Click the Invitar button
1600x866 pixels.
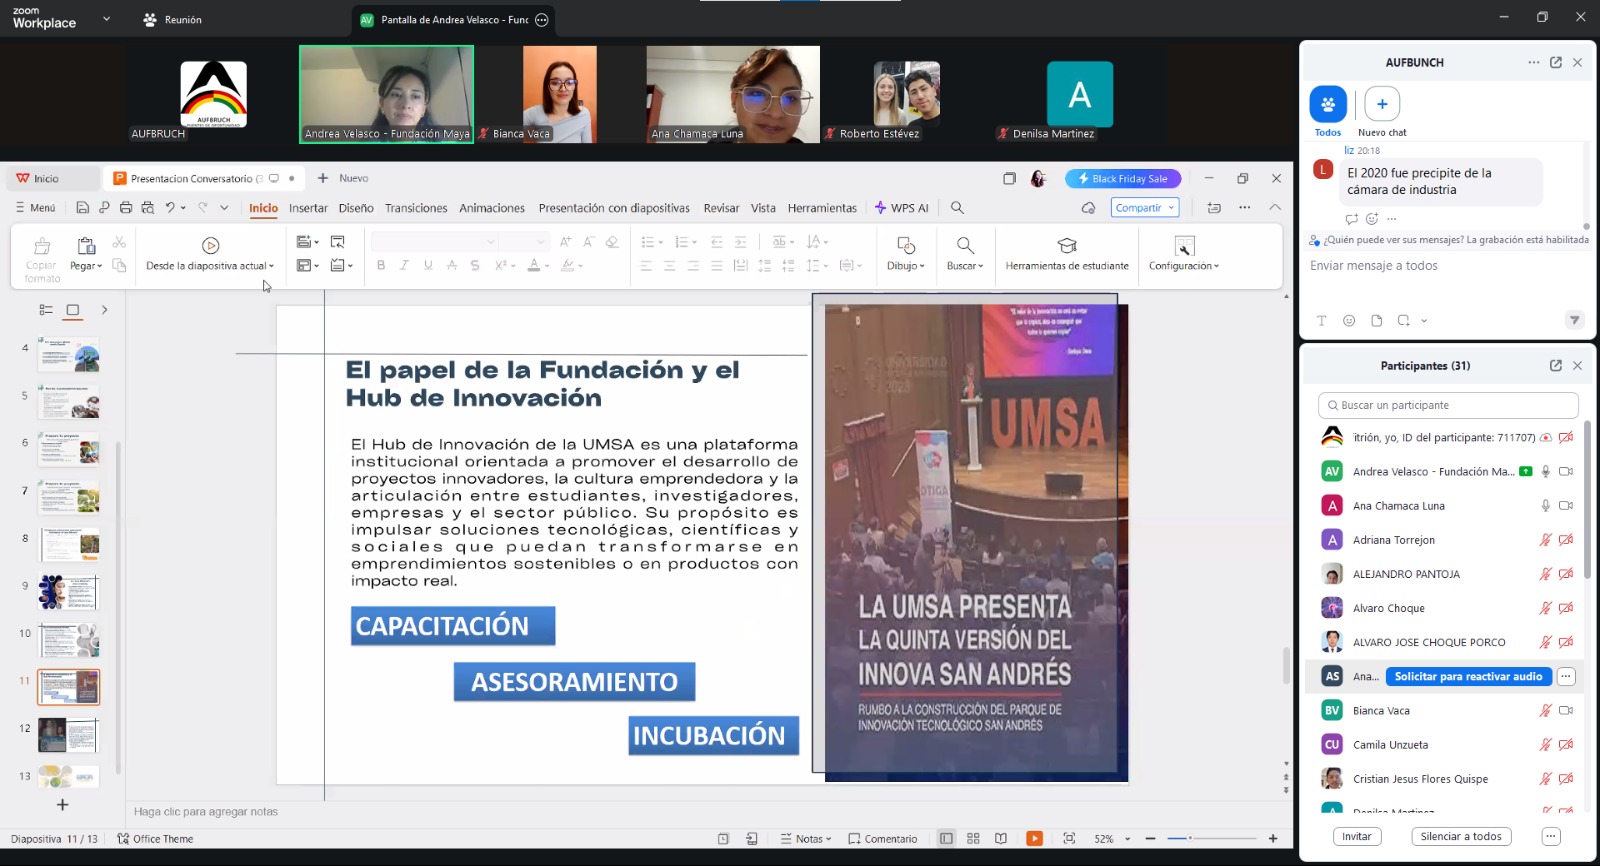[x=1356, y=837]
